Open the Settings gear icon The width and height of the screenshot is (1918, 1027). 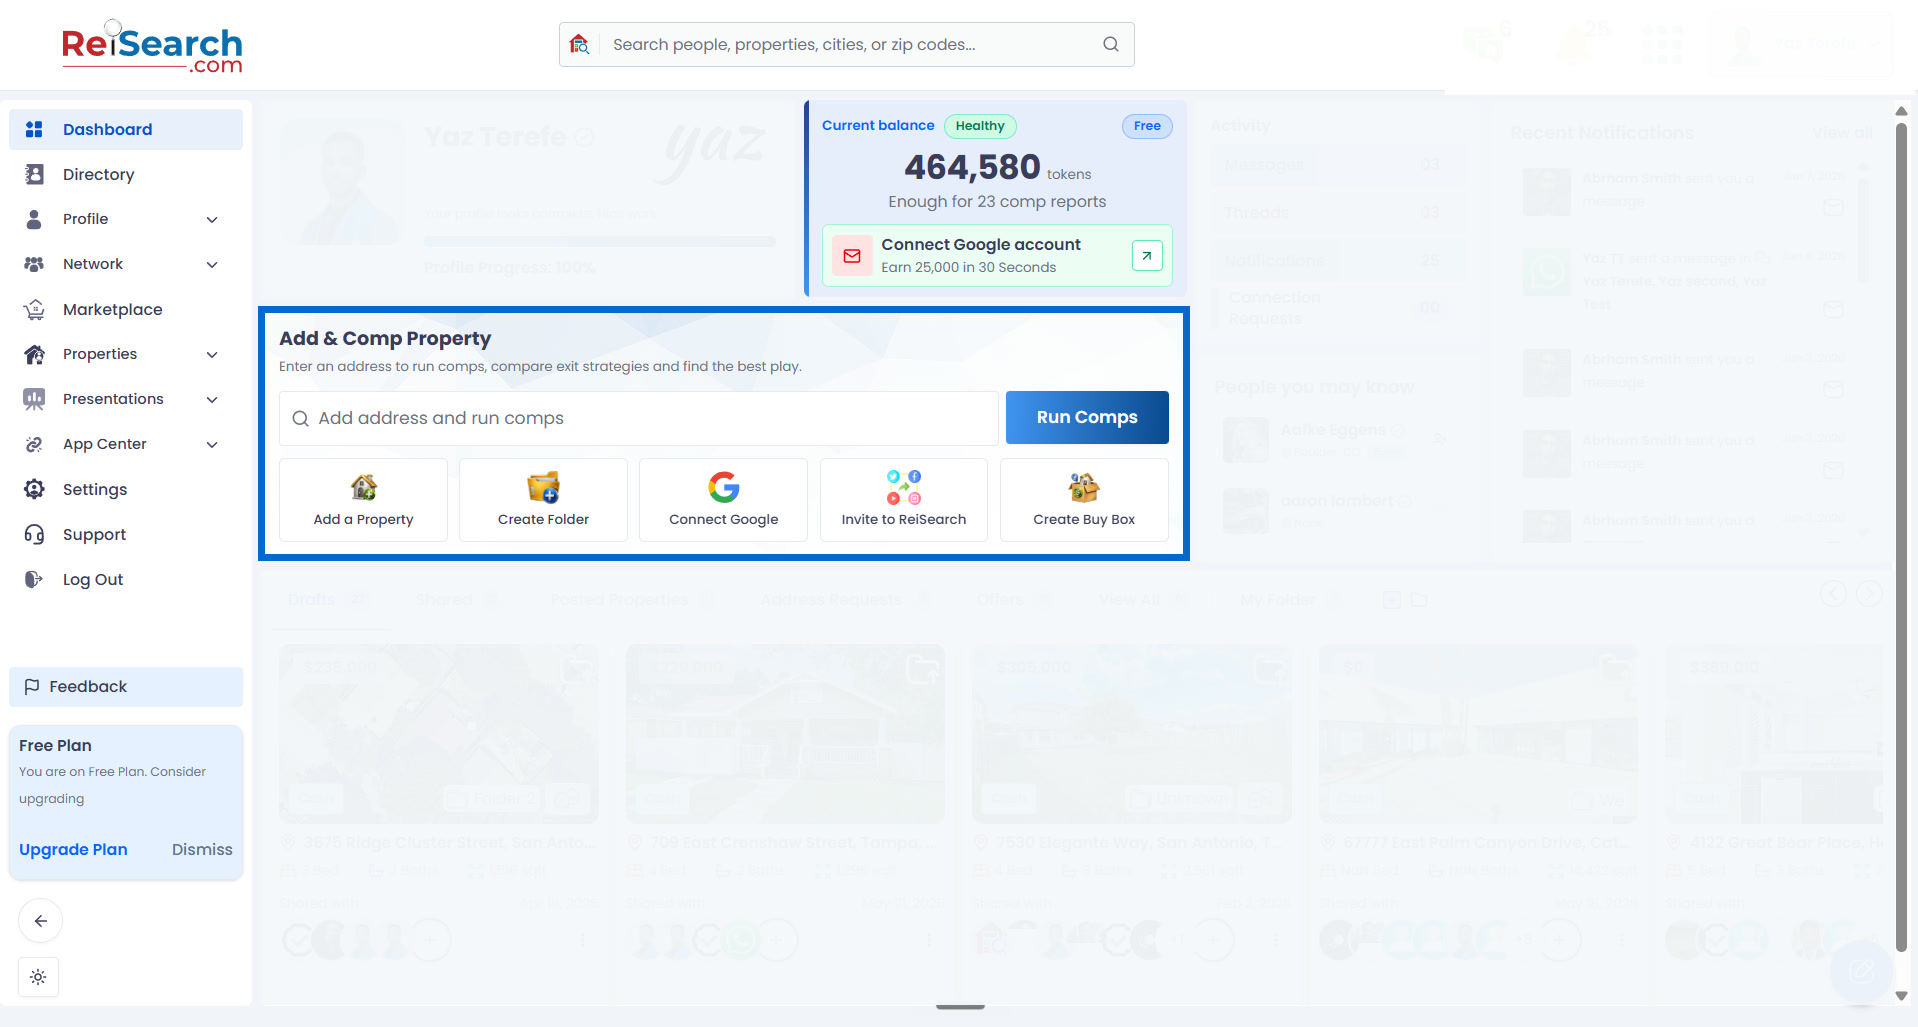[34, 489]
